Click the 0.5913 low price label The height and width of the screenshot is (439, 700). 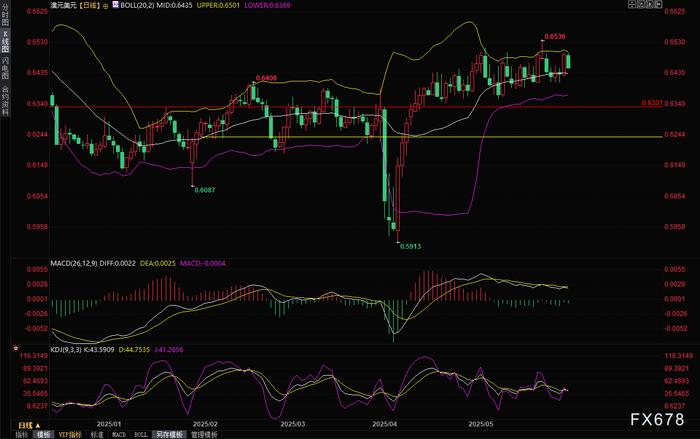click(410, 246)
